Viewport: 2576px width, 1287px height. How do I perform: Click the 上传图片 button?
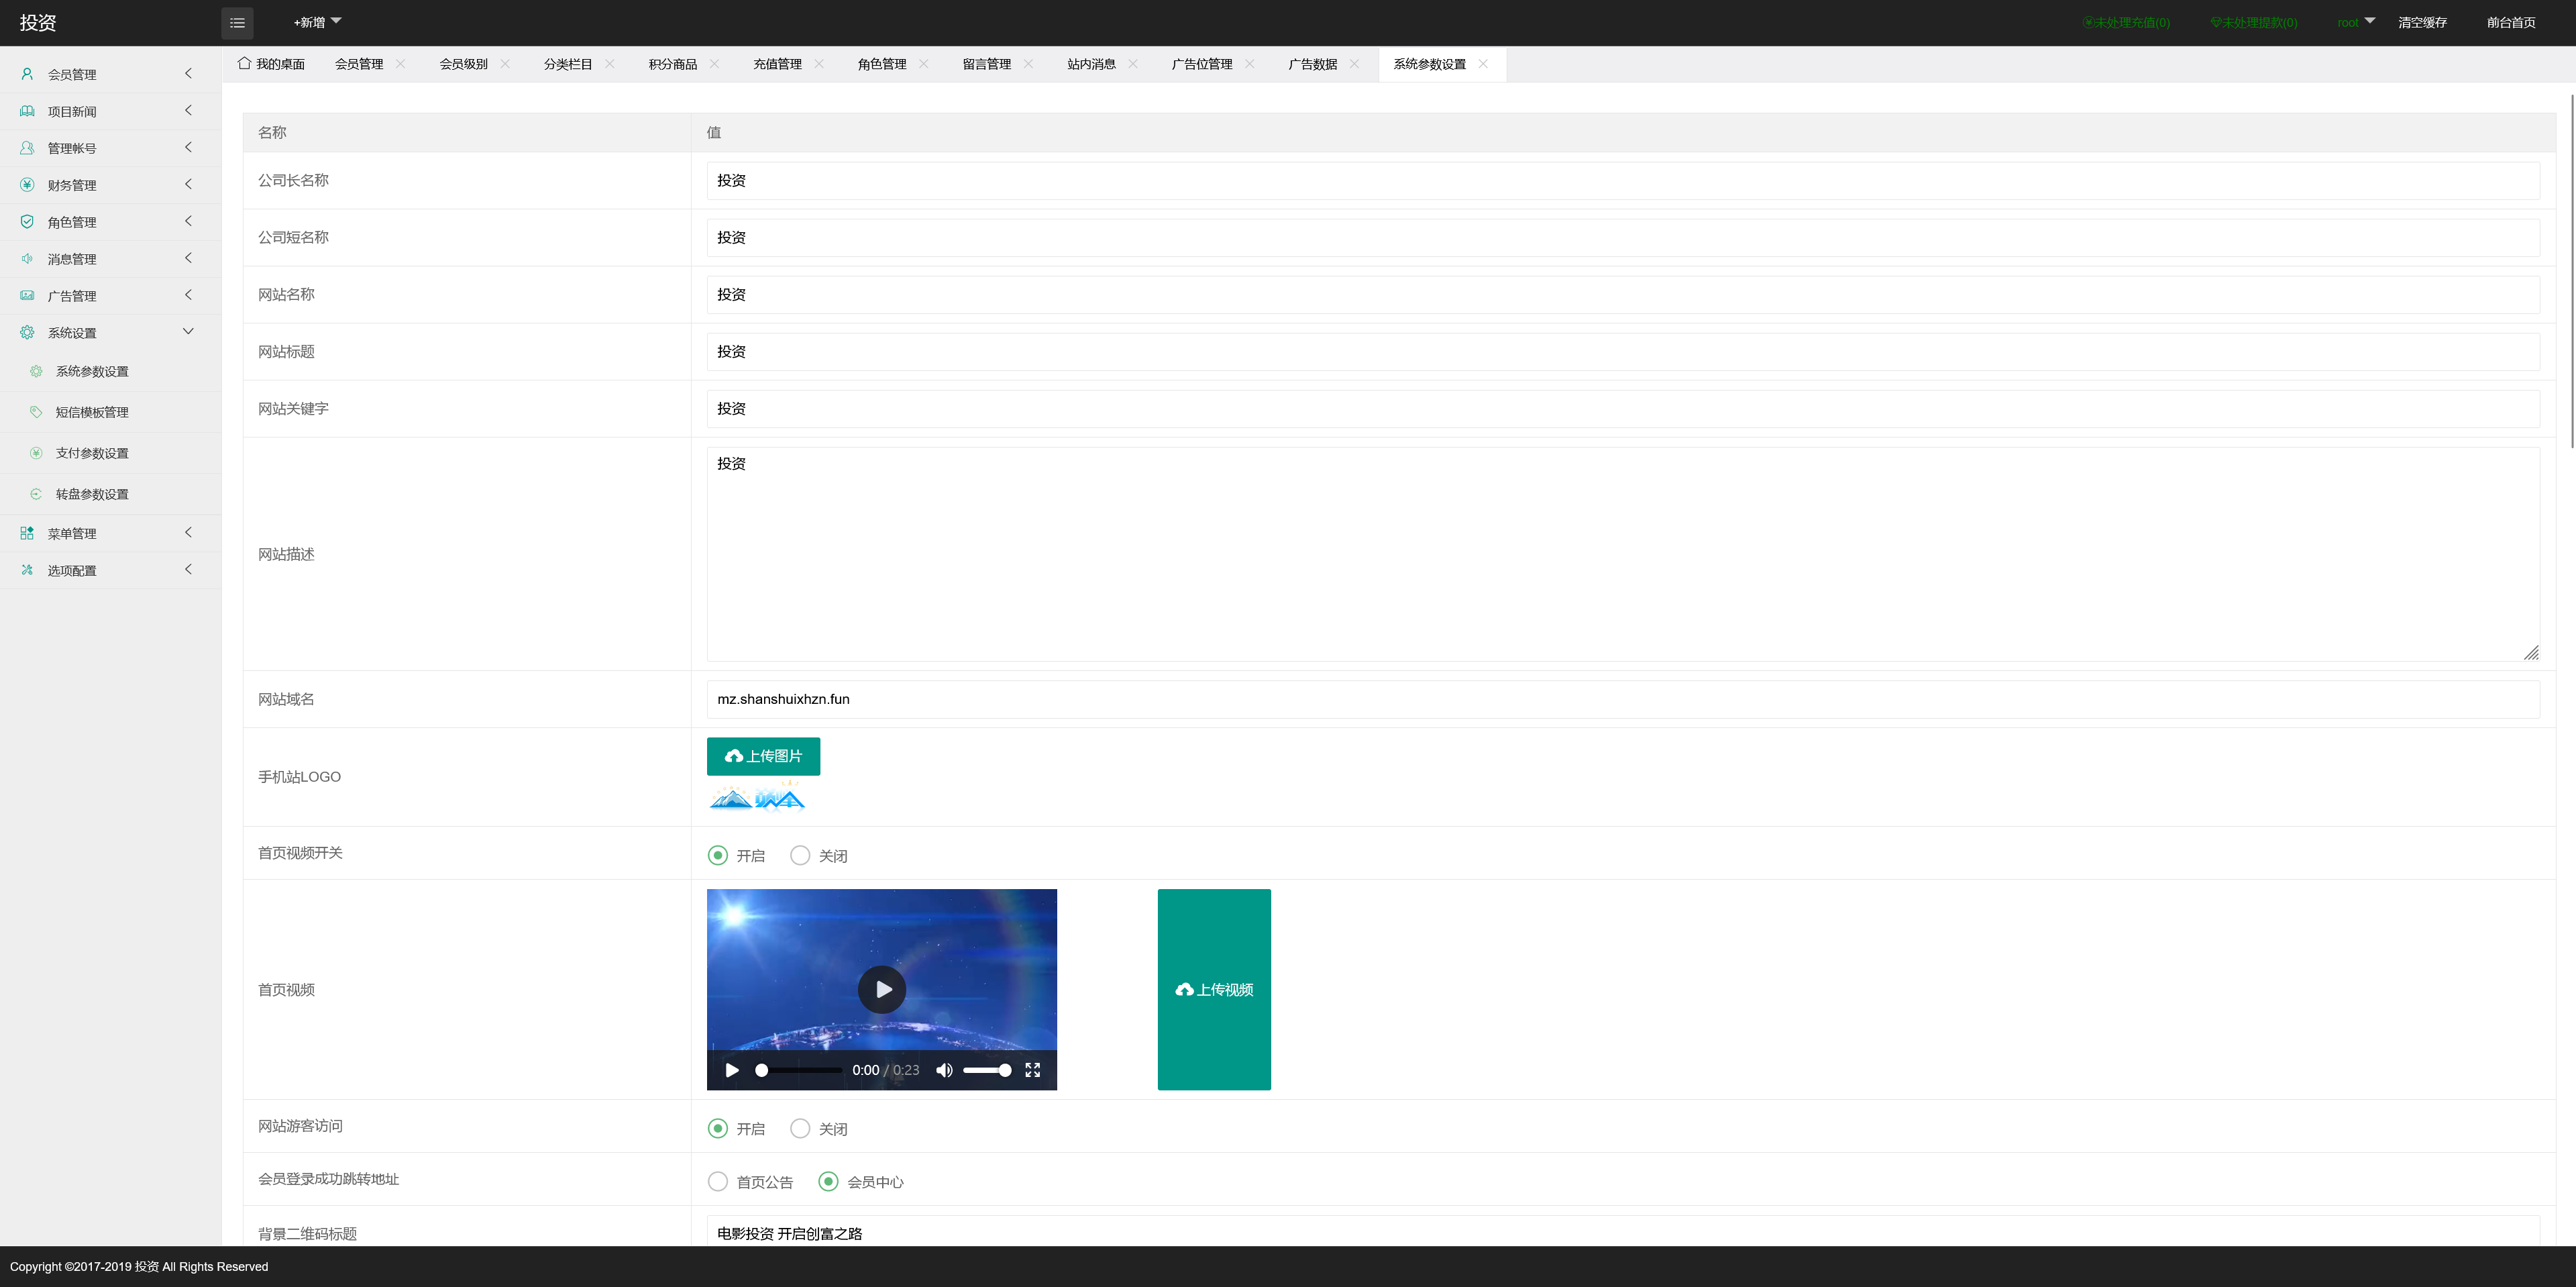(x=763, y=756)
